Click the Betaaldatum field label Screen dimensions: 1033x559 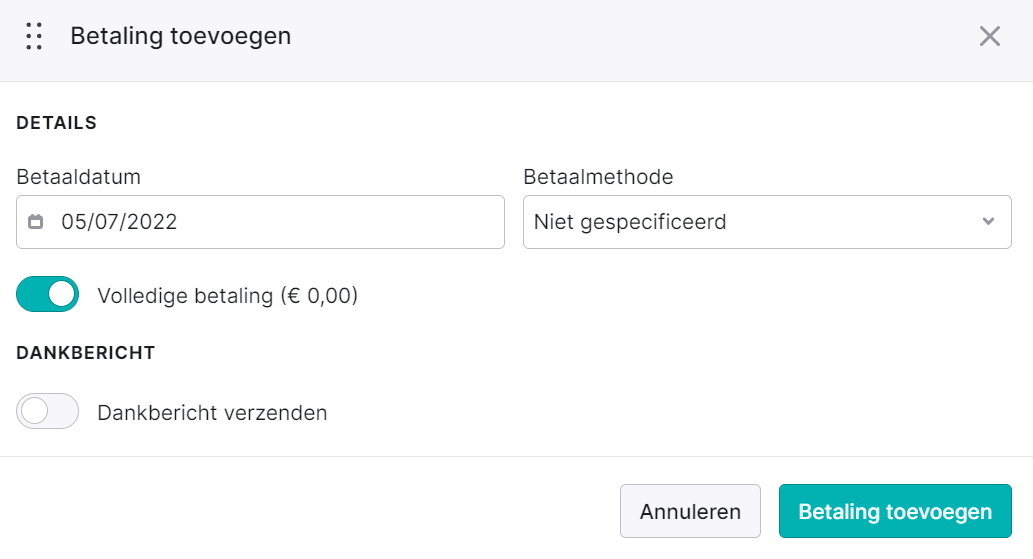(78, 176)
